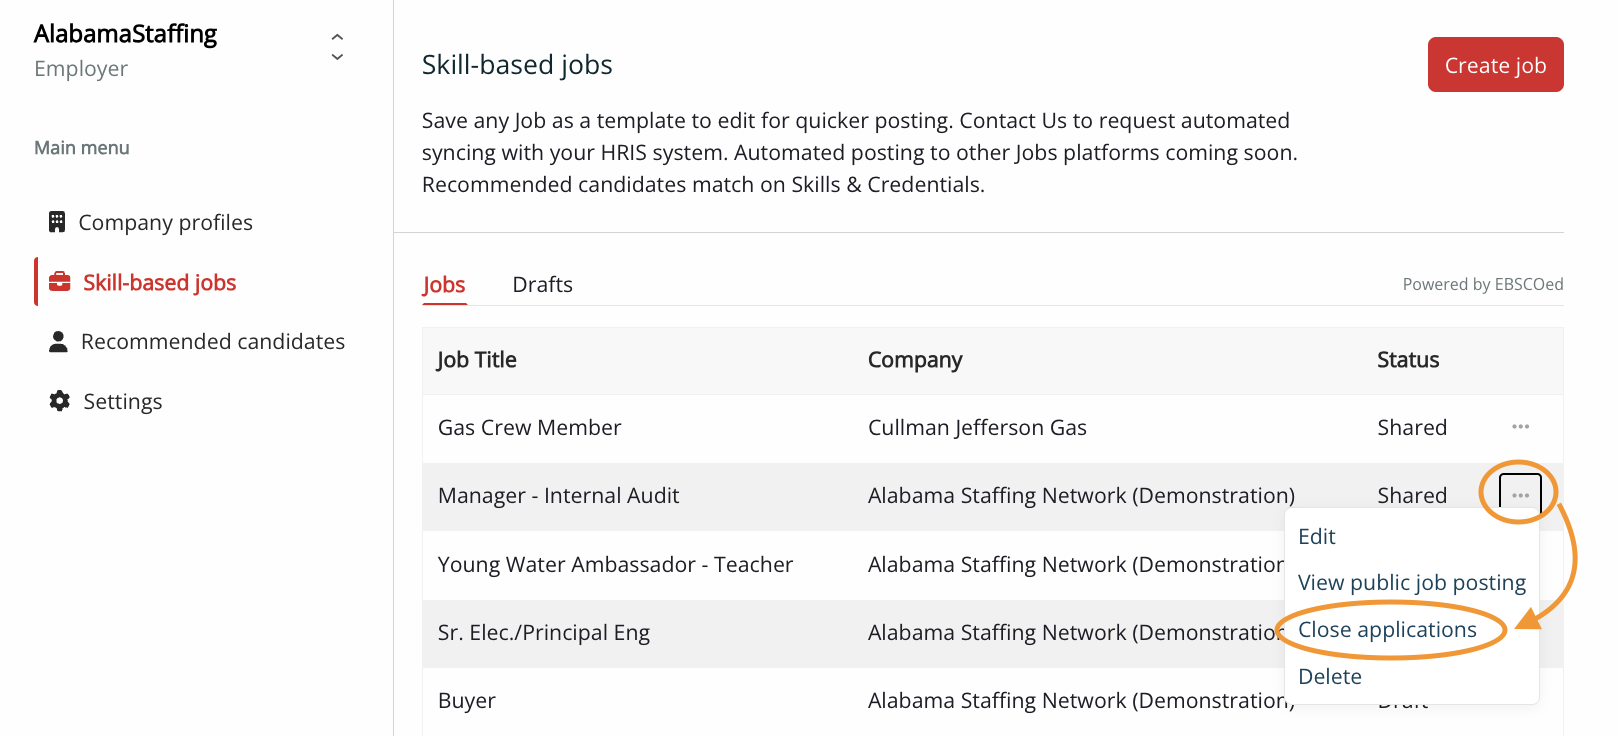Click the Skill-based jobs briefcase icon
Viewport: 1618px width, 736px height.
pos(60,282)
